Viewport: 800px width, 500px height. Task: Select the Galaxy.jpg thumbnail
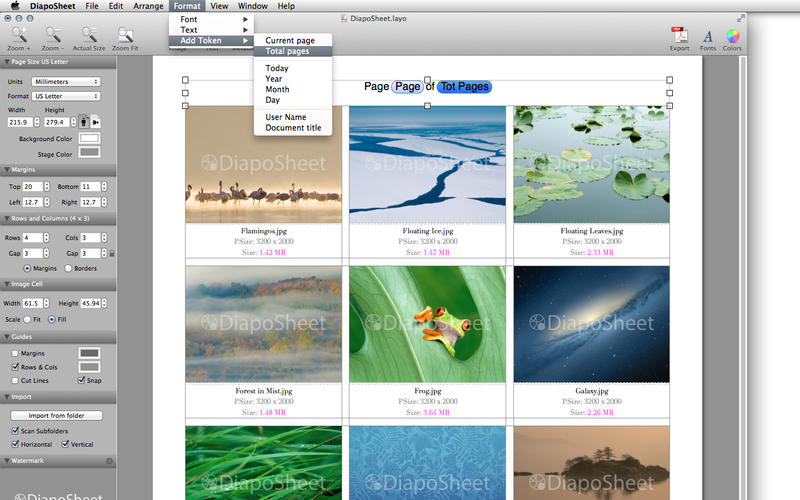pos(591,324)
